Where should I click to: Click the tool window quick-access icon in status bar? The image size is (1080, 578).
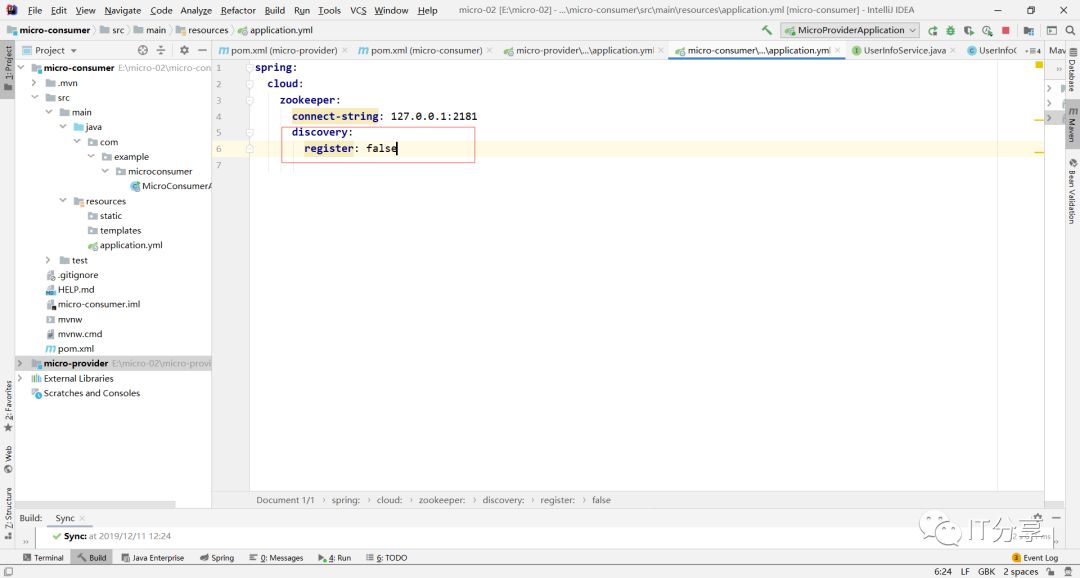8,571
